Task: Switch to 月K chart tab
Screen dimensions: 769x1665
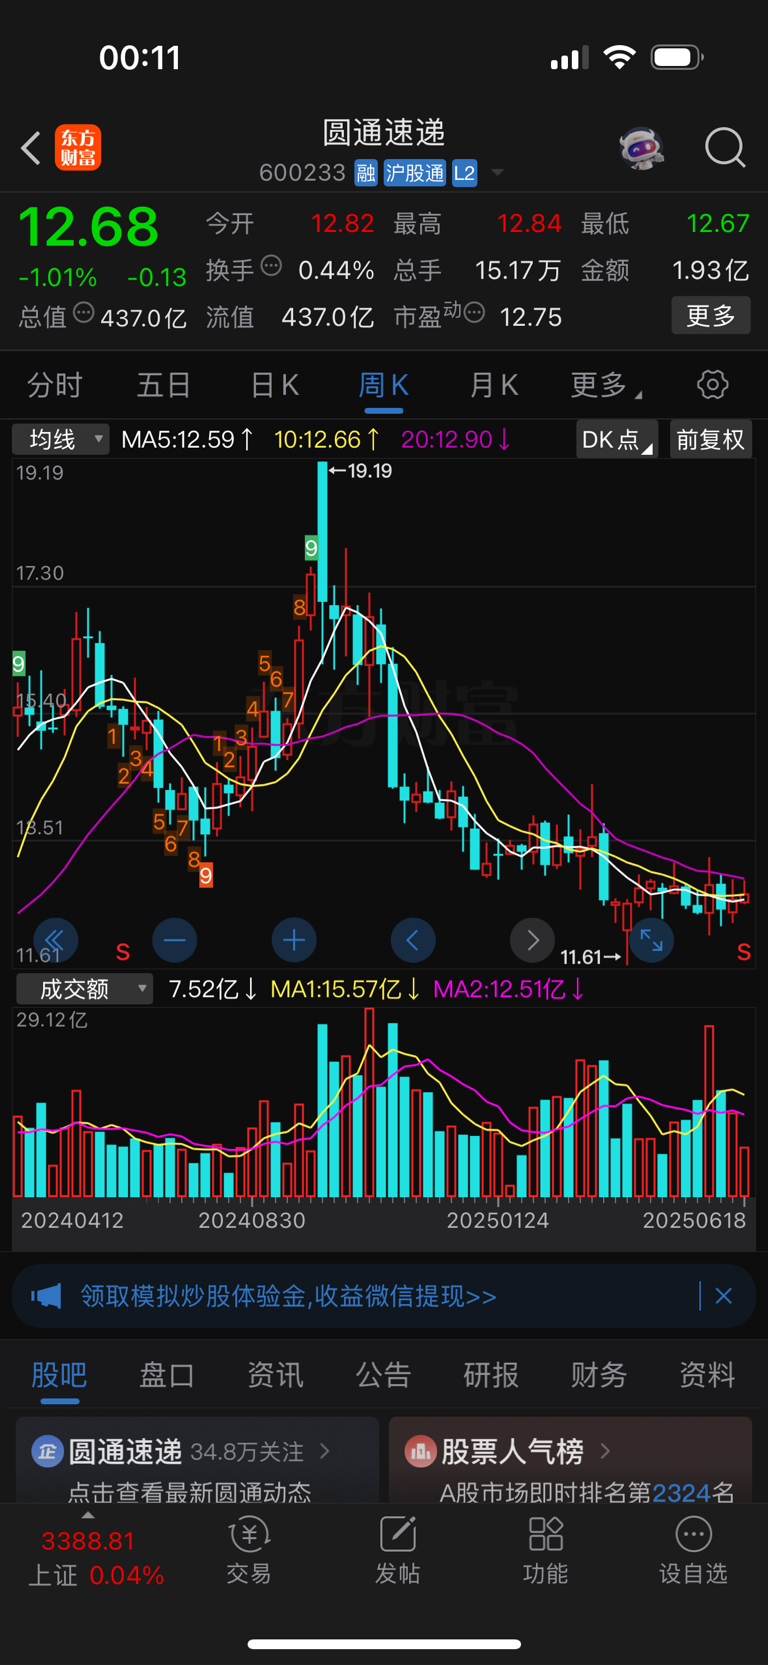Action: tap(494, 385)
